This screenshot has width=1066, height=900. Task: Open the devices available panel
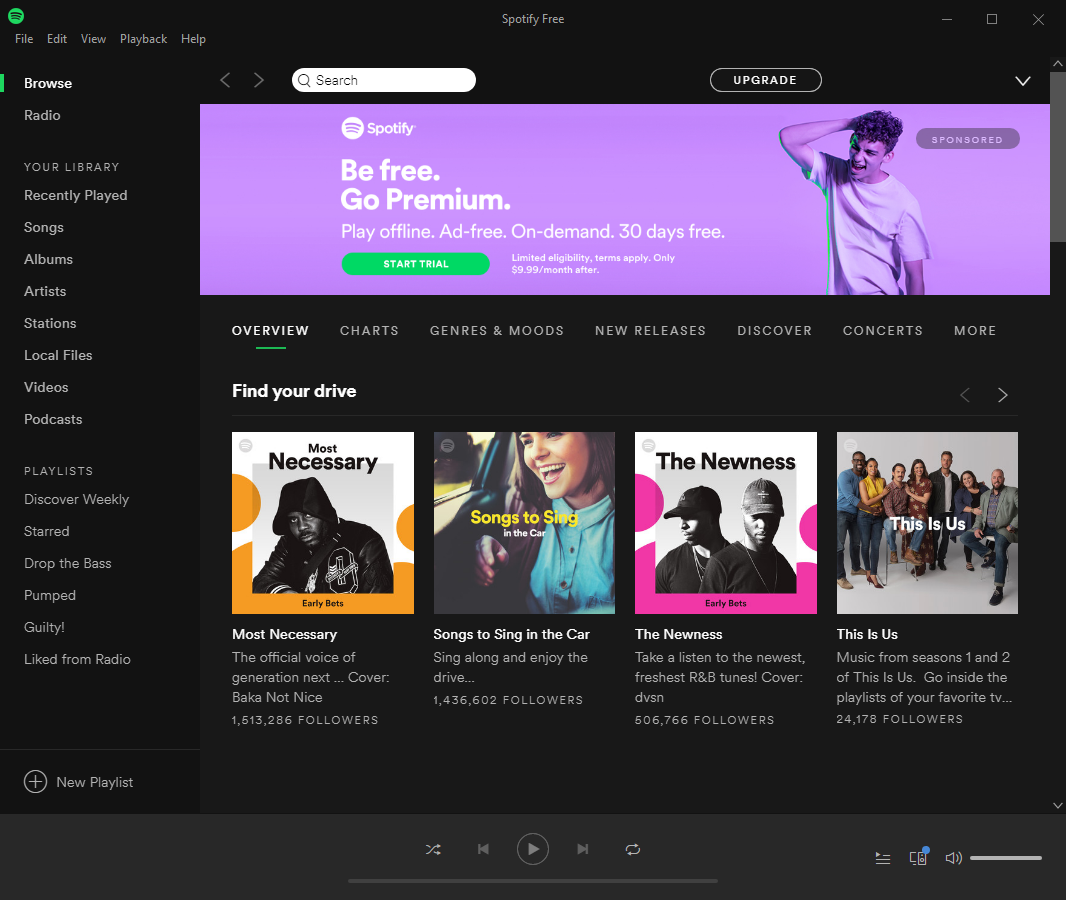coord(918,857)
